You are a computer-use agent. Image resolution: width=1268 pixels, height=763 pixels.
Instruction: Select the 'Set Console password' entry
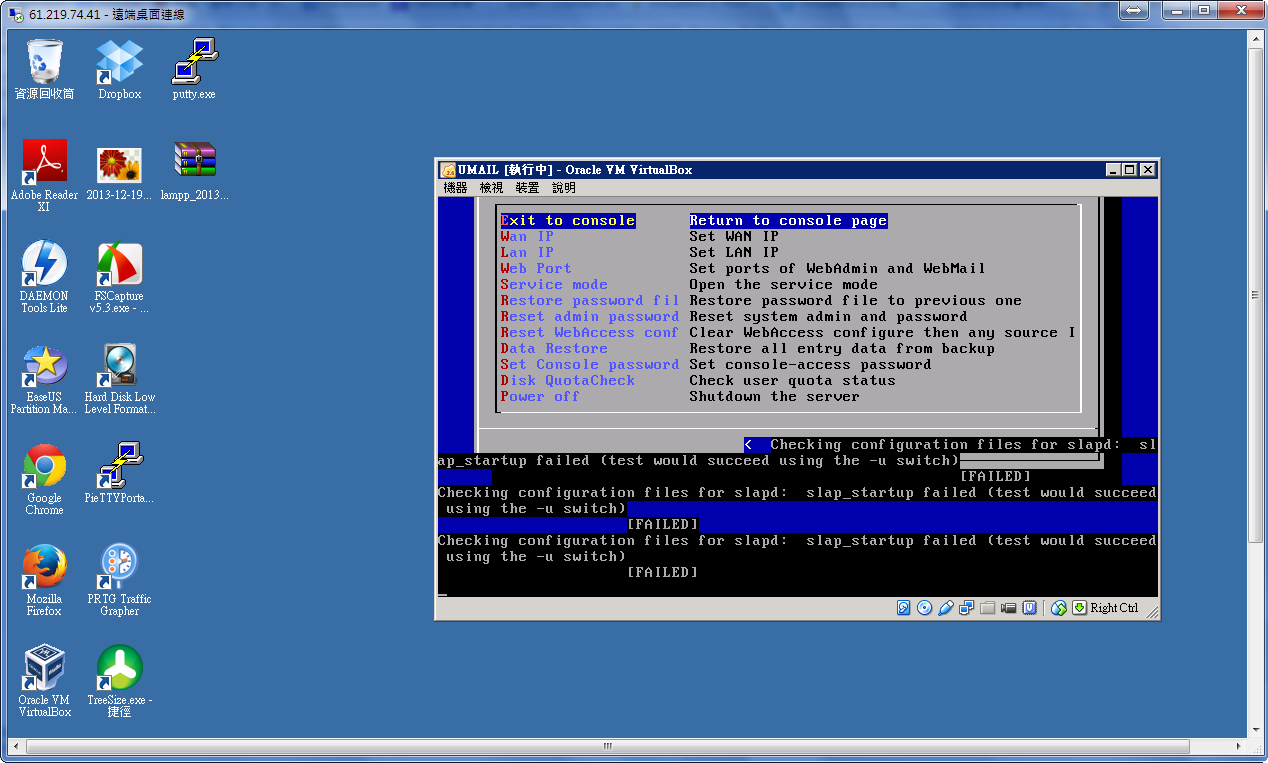[590, 365]
